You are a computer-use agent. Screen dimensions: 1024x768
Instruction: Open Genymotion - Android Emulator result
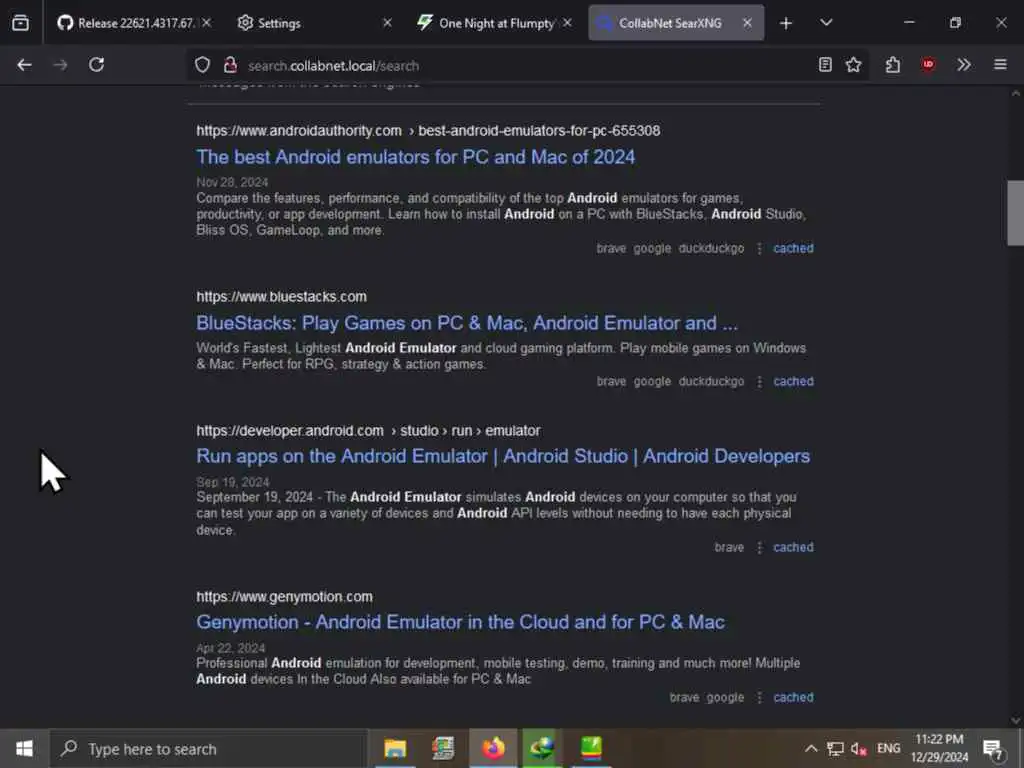pos(460,622)
